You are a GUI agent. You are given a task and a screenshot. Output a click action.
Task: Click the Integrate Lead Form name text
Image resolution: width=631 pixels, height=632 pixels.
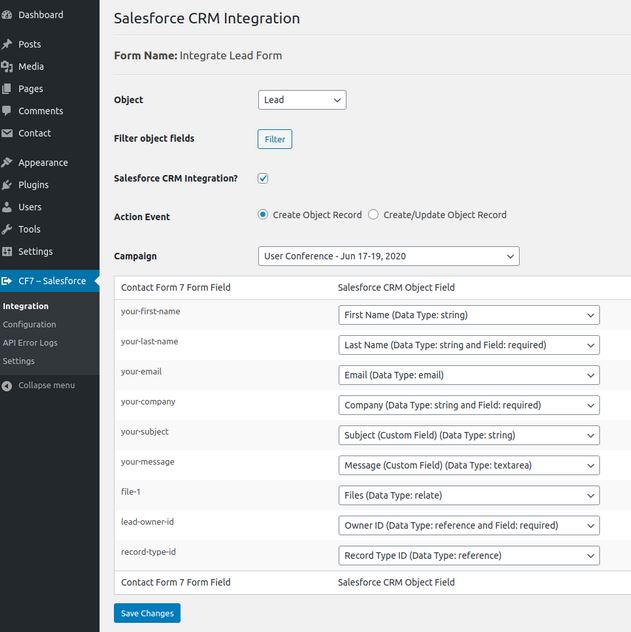[231, 56]
